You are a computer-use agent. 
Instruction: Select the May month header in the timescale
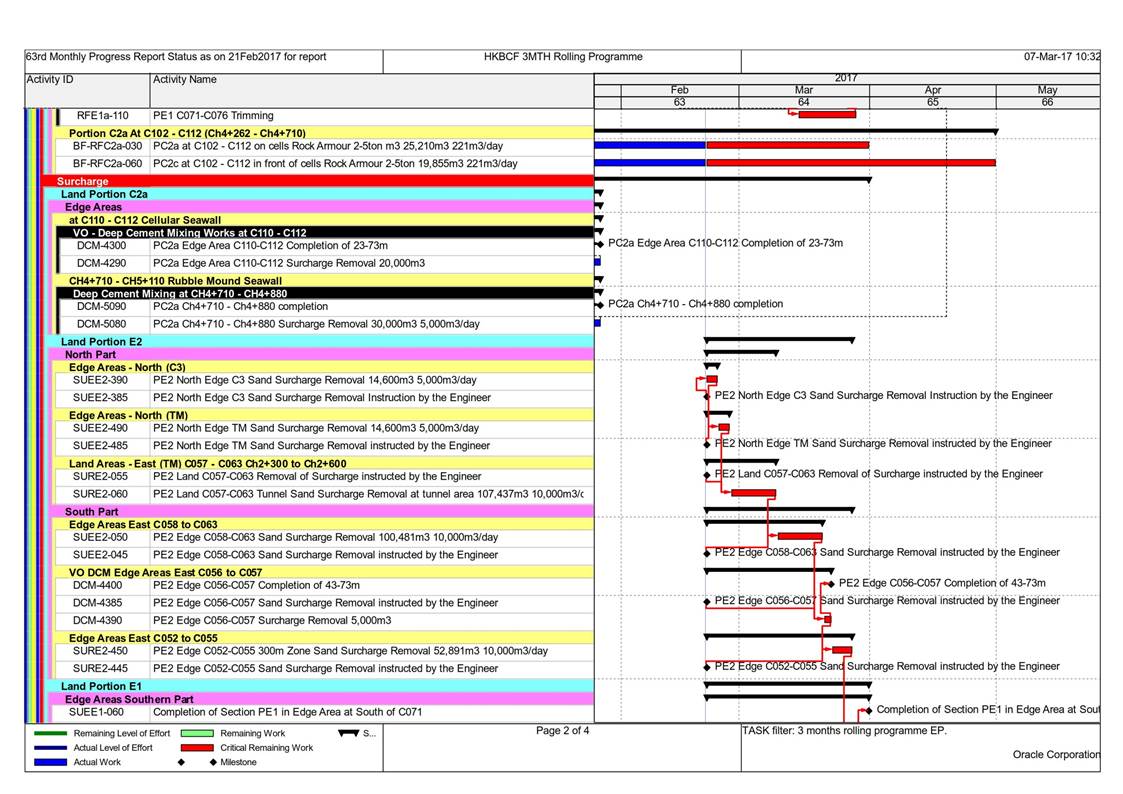1047,90
